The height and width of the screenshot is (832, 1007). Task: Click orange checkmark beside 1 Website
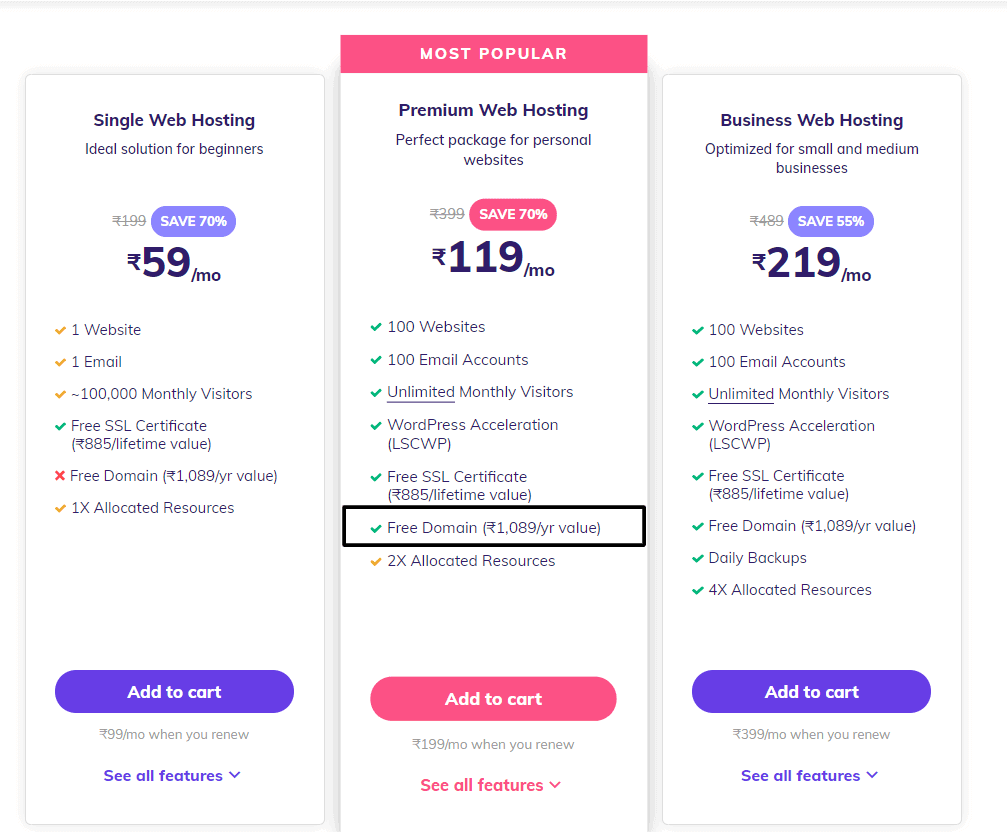[60, 330]
